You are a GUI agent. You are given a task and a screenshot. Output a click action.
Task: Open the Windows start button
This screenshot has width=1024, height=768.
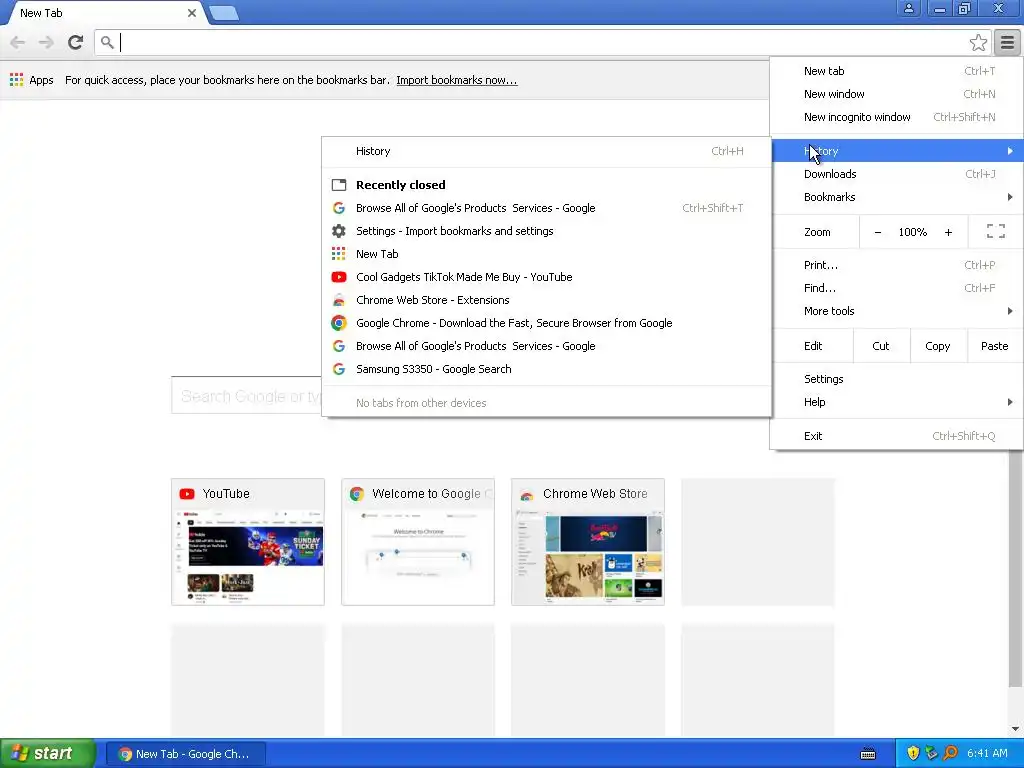pos(48,754)
